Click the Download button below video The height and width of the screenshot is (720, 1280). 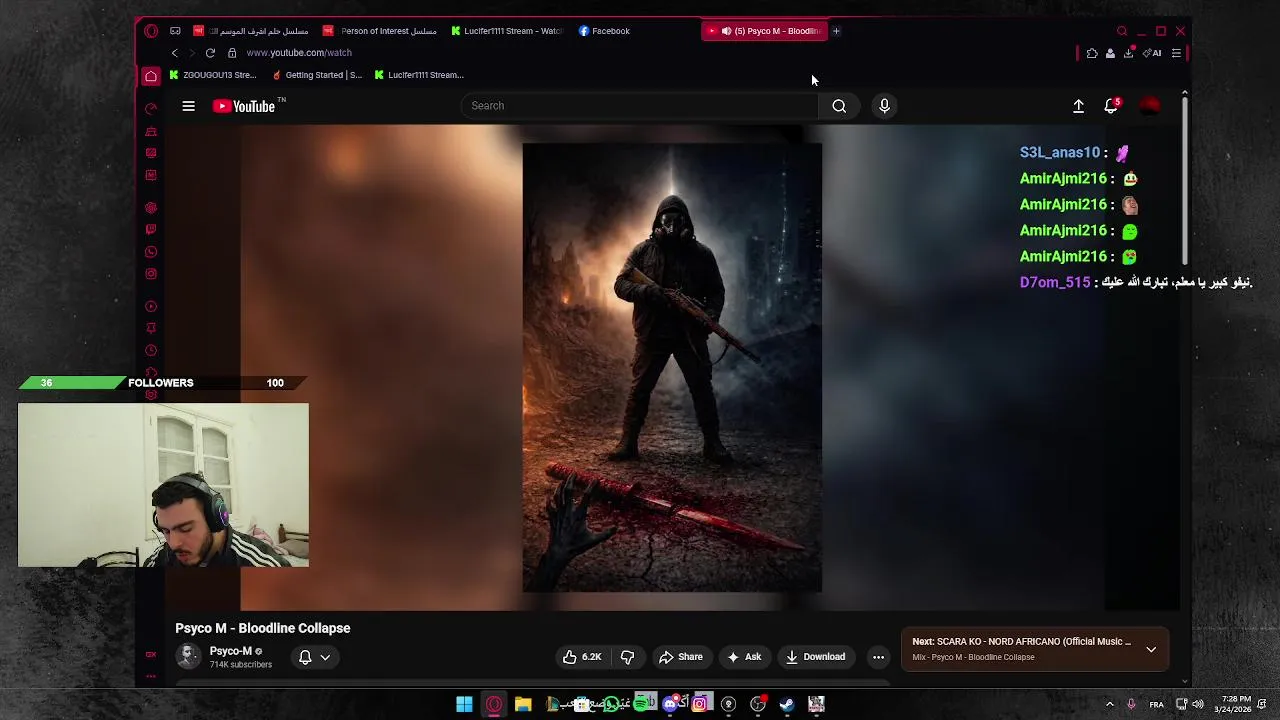click(x=815, y=657)
